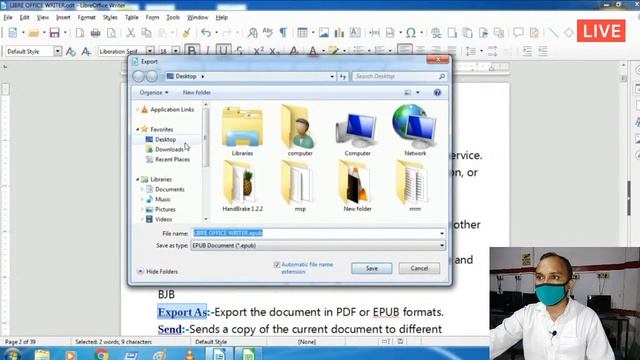Click the Save document toolbar icon
640x360 pixels.
(54, 33)
